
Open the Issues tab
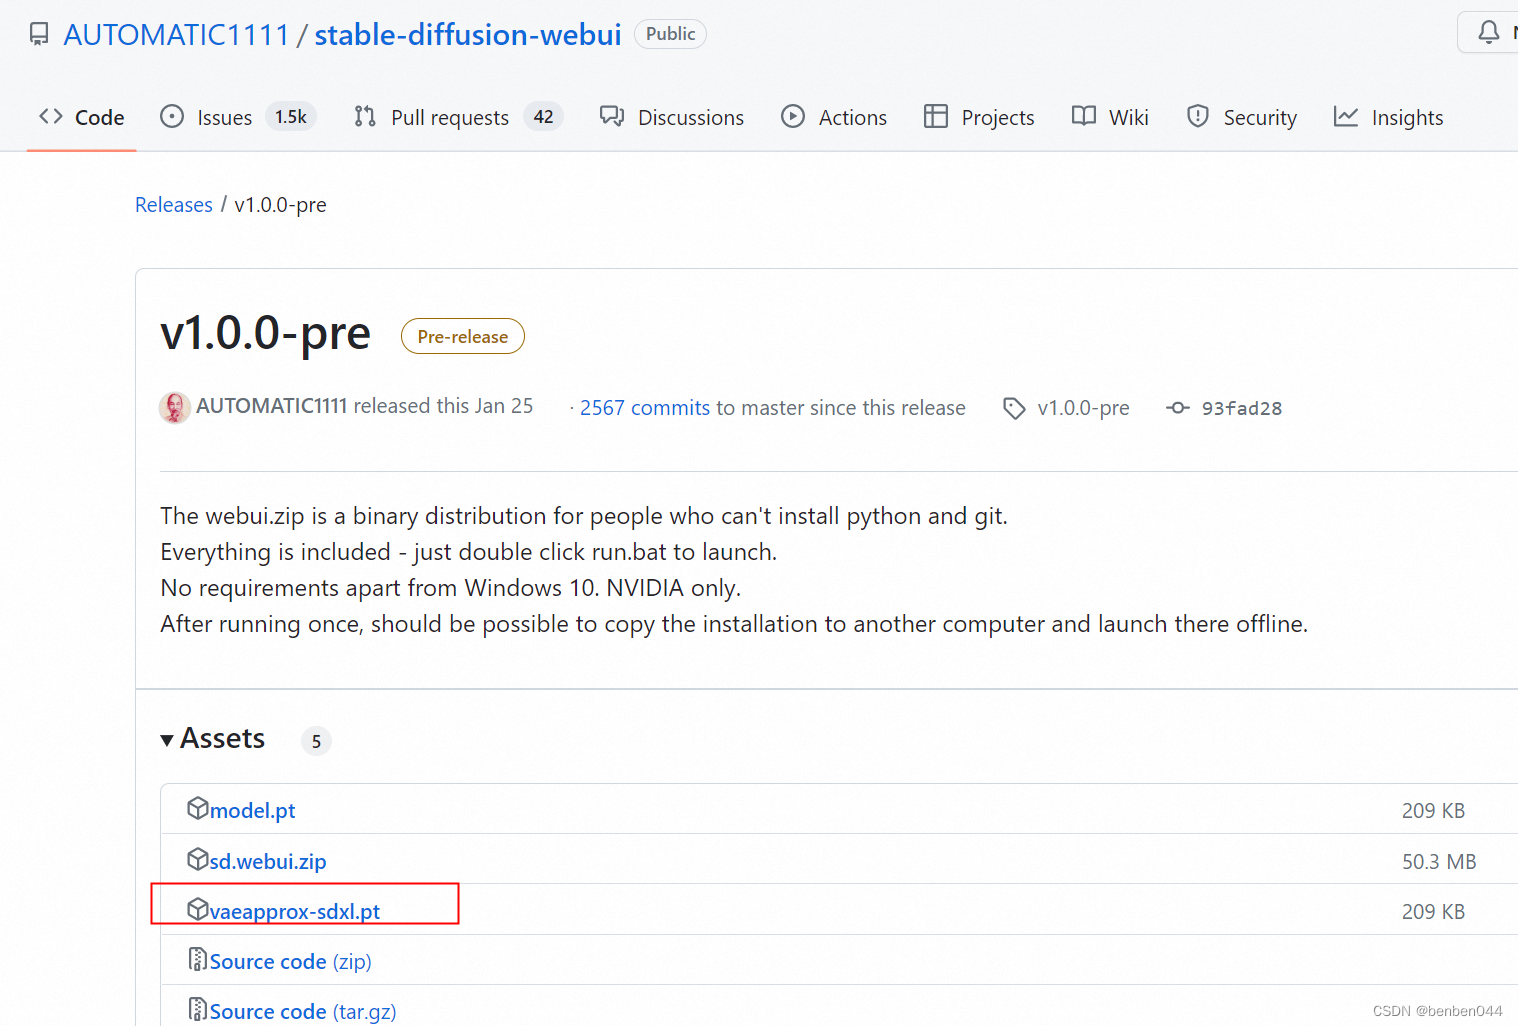(238, 118)
